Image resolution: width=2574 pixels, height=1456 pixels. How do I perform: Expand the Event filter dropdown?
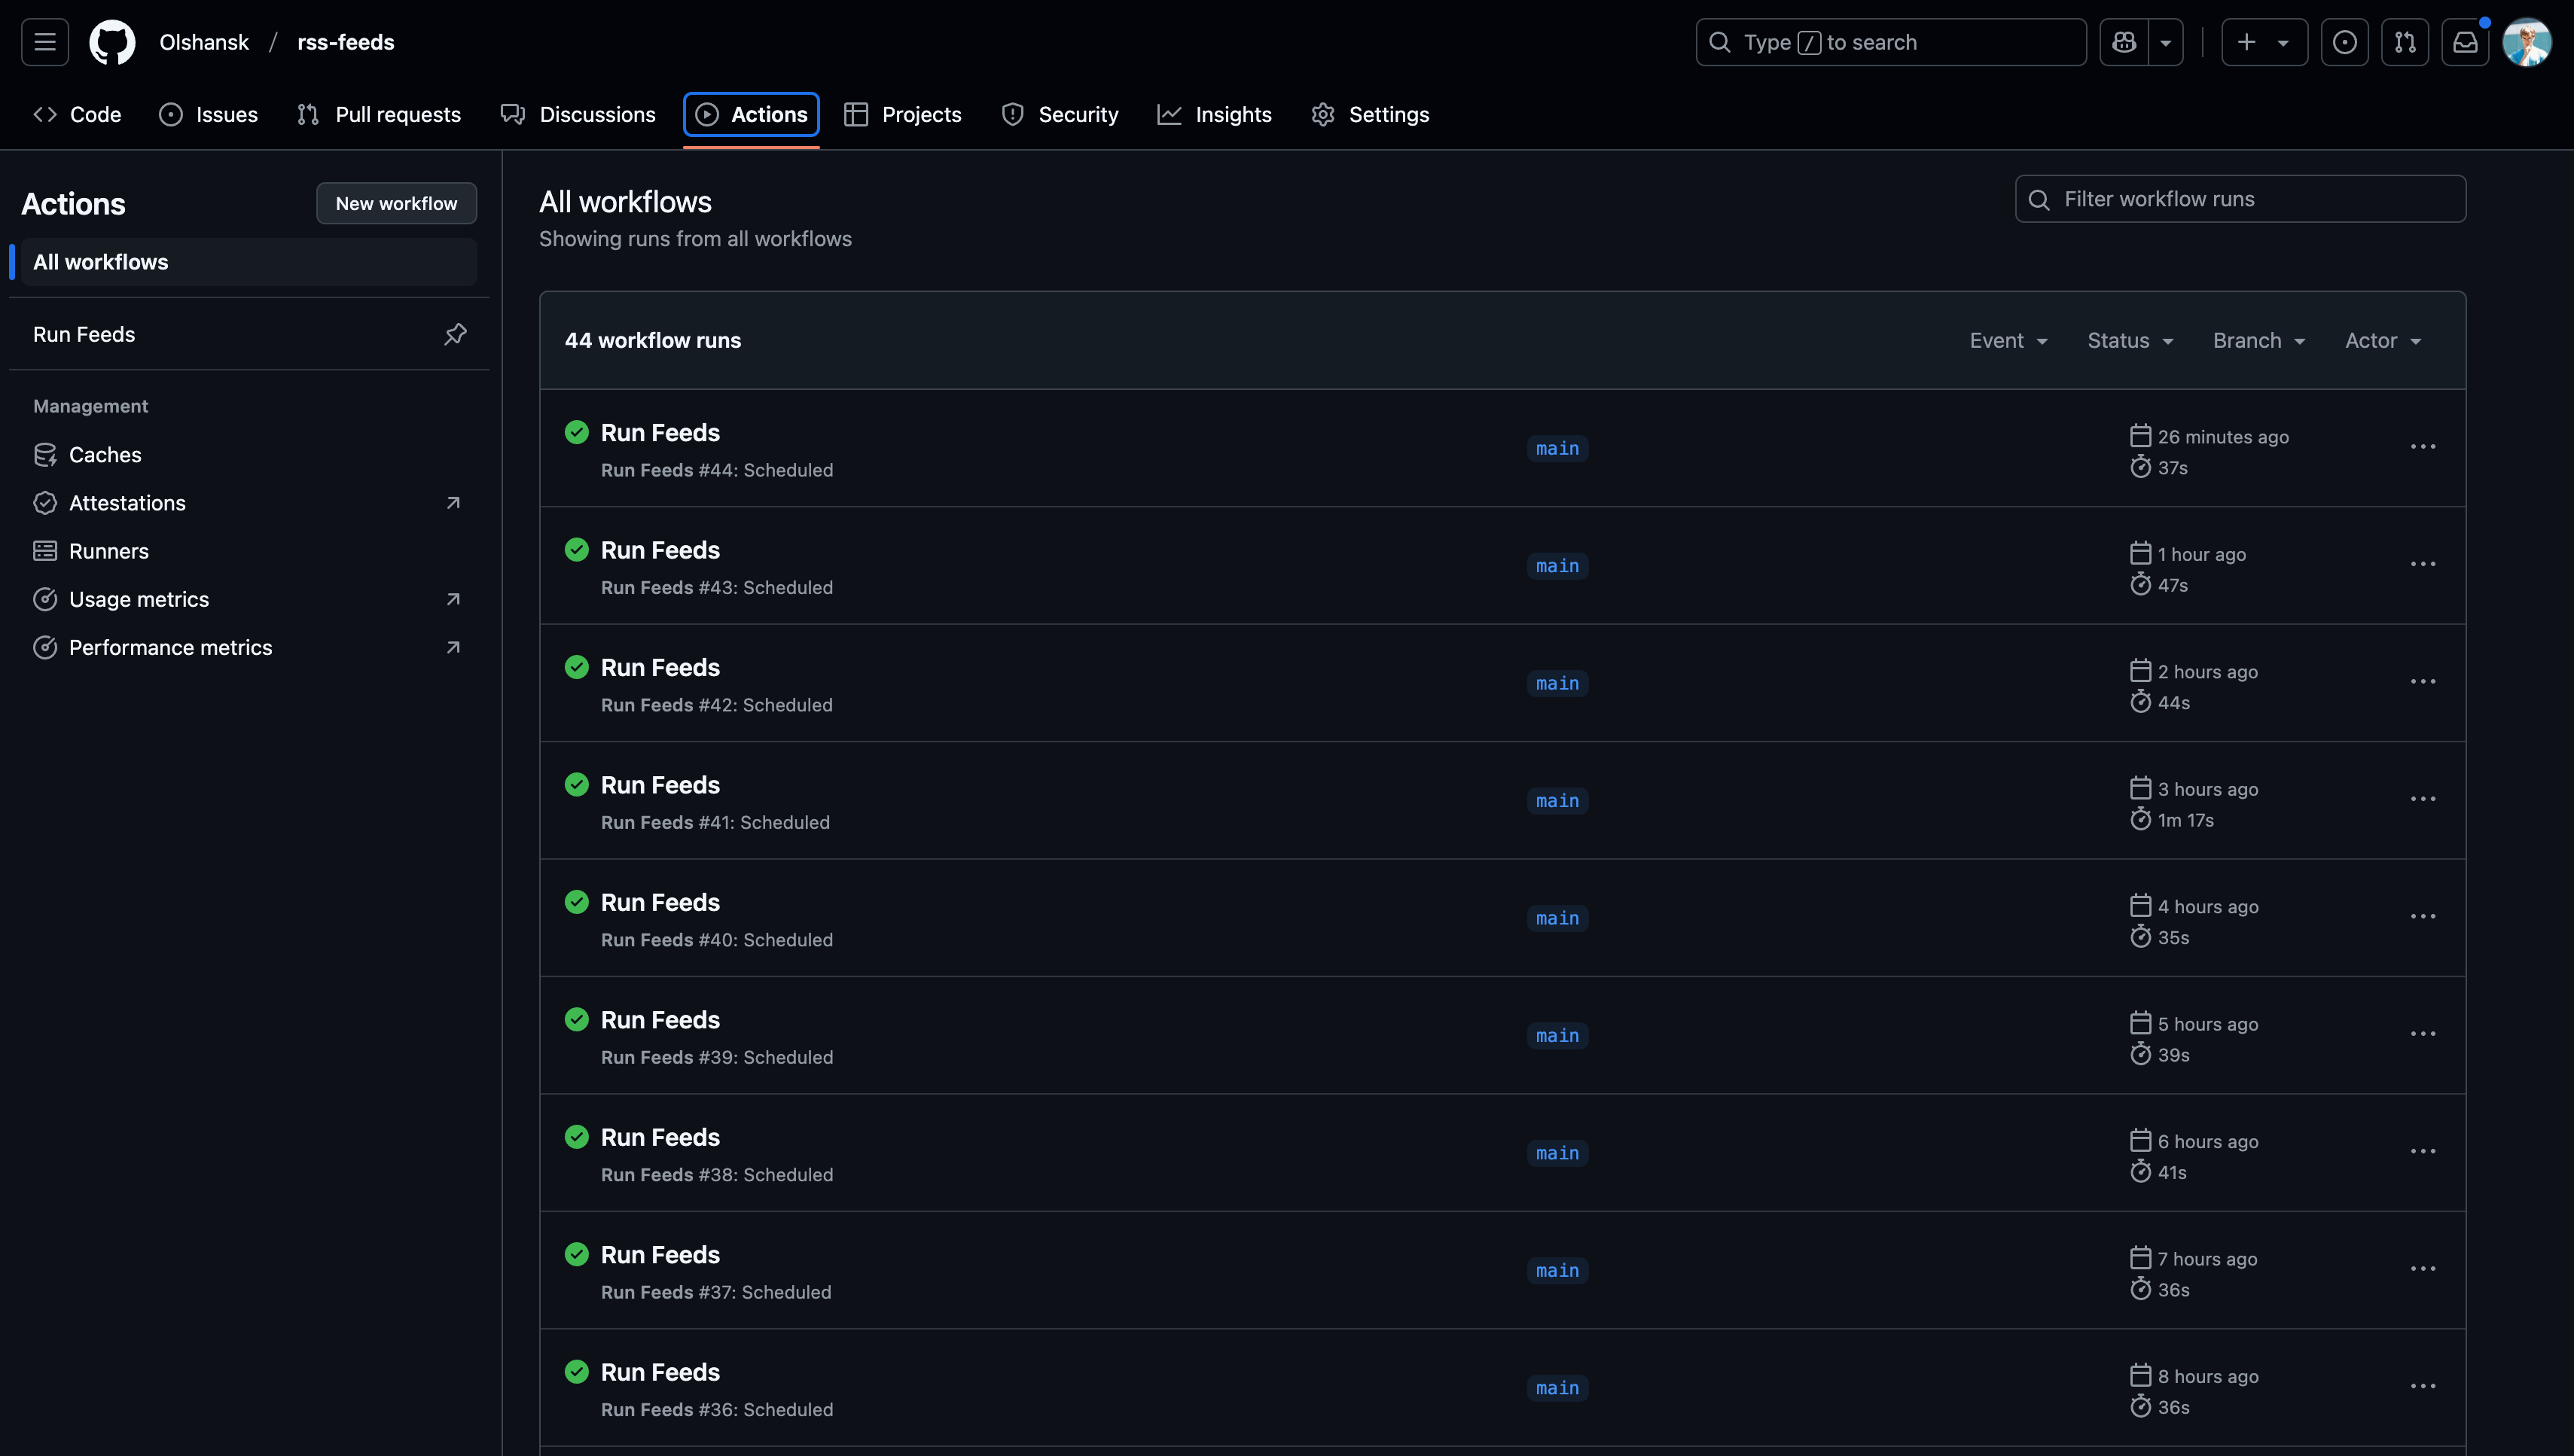[2008, 340]
